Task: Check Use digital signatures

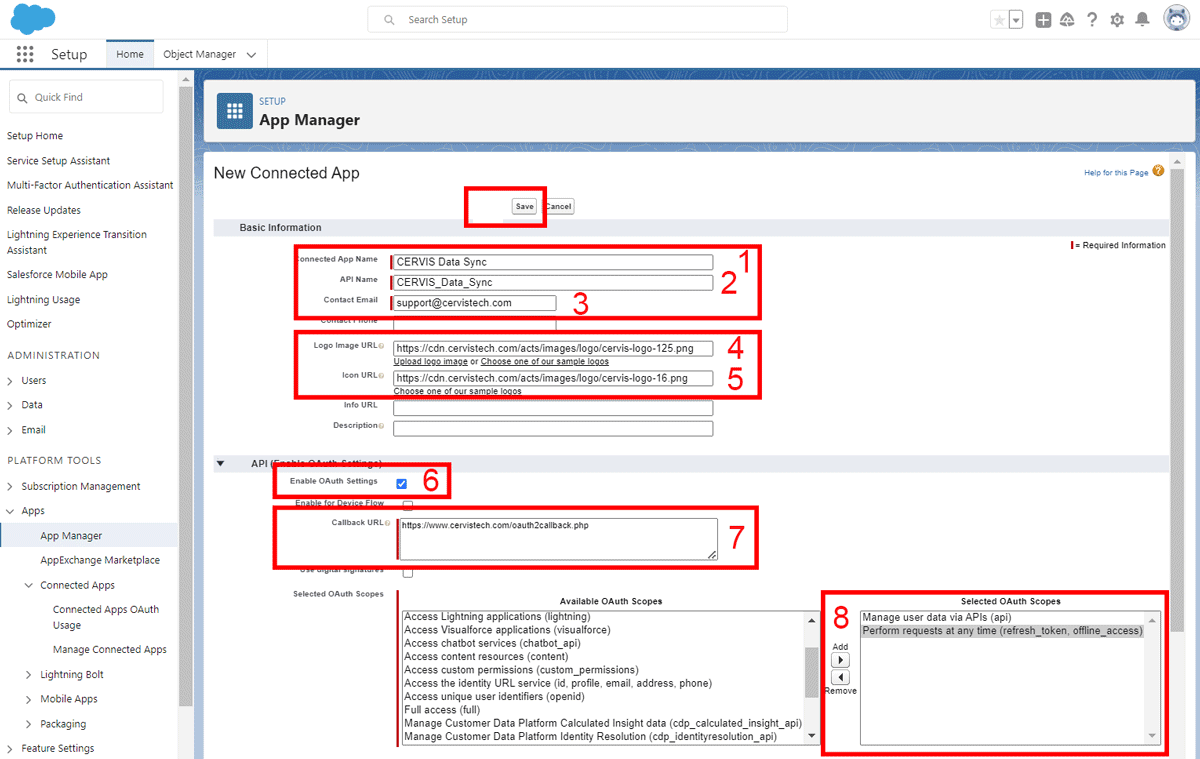Action: [407, 572]
